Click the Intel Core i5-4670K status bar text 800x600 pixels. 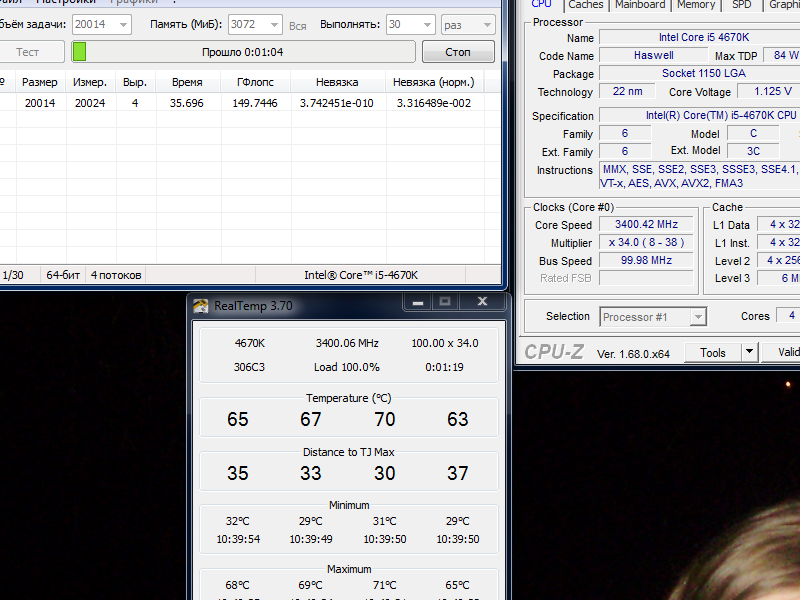click(361, 276)
